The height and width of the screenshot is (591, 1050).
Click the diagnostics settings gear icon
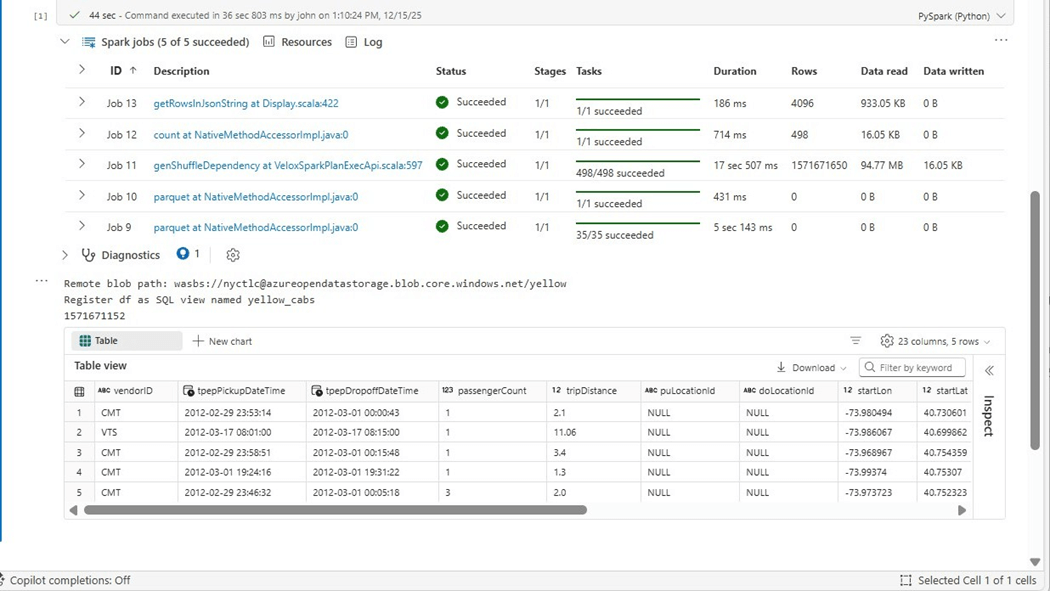pyautogui.click(x=233, y=255)
